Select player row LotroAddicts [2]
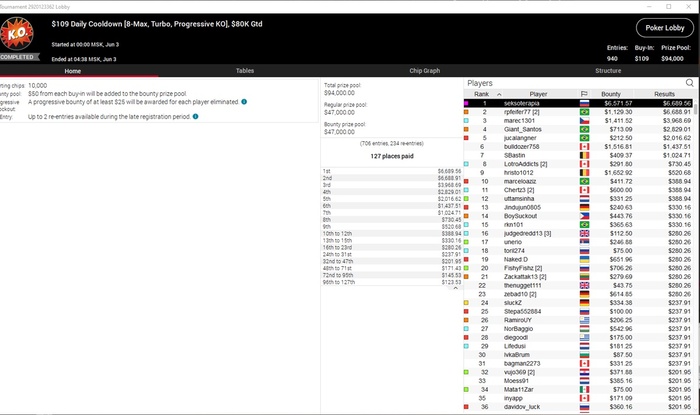 click(x=578, y=164)
